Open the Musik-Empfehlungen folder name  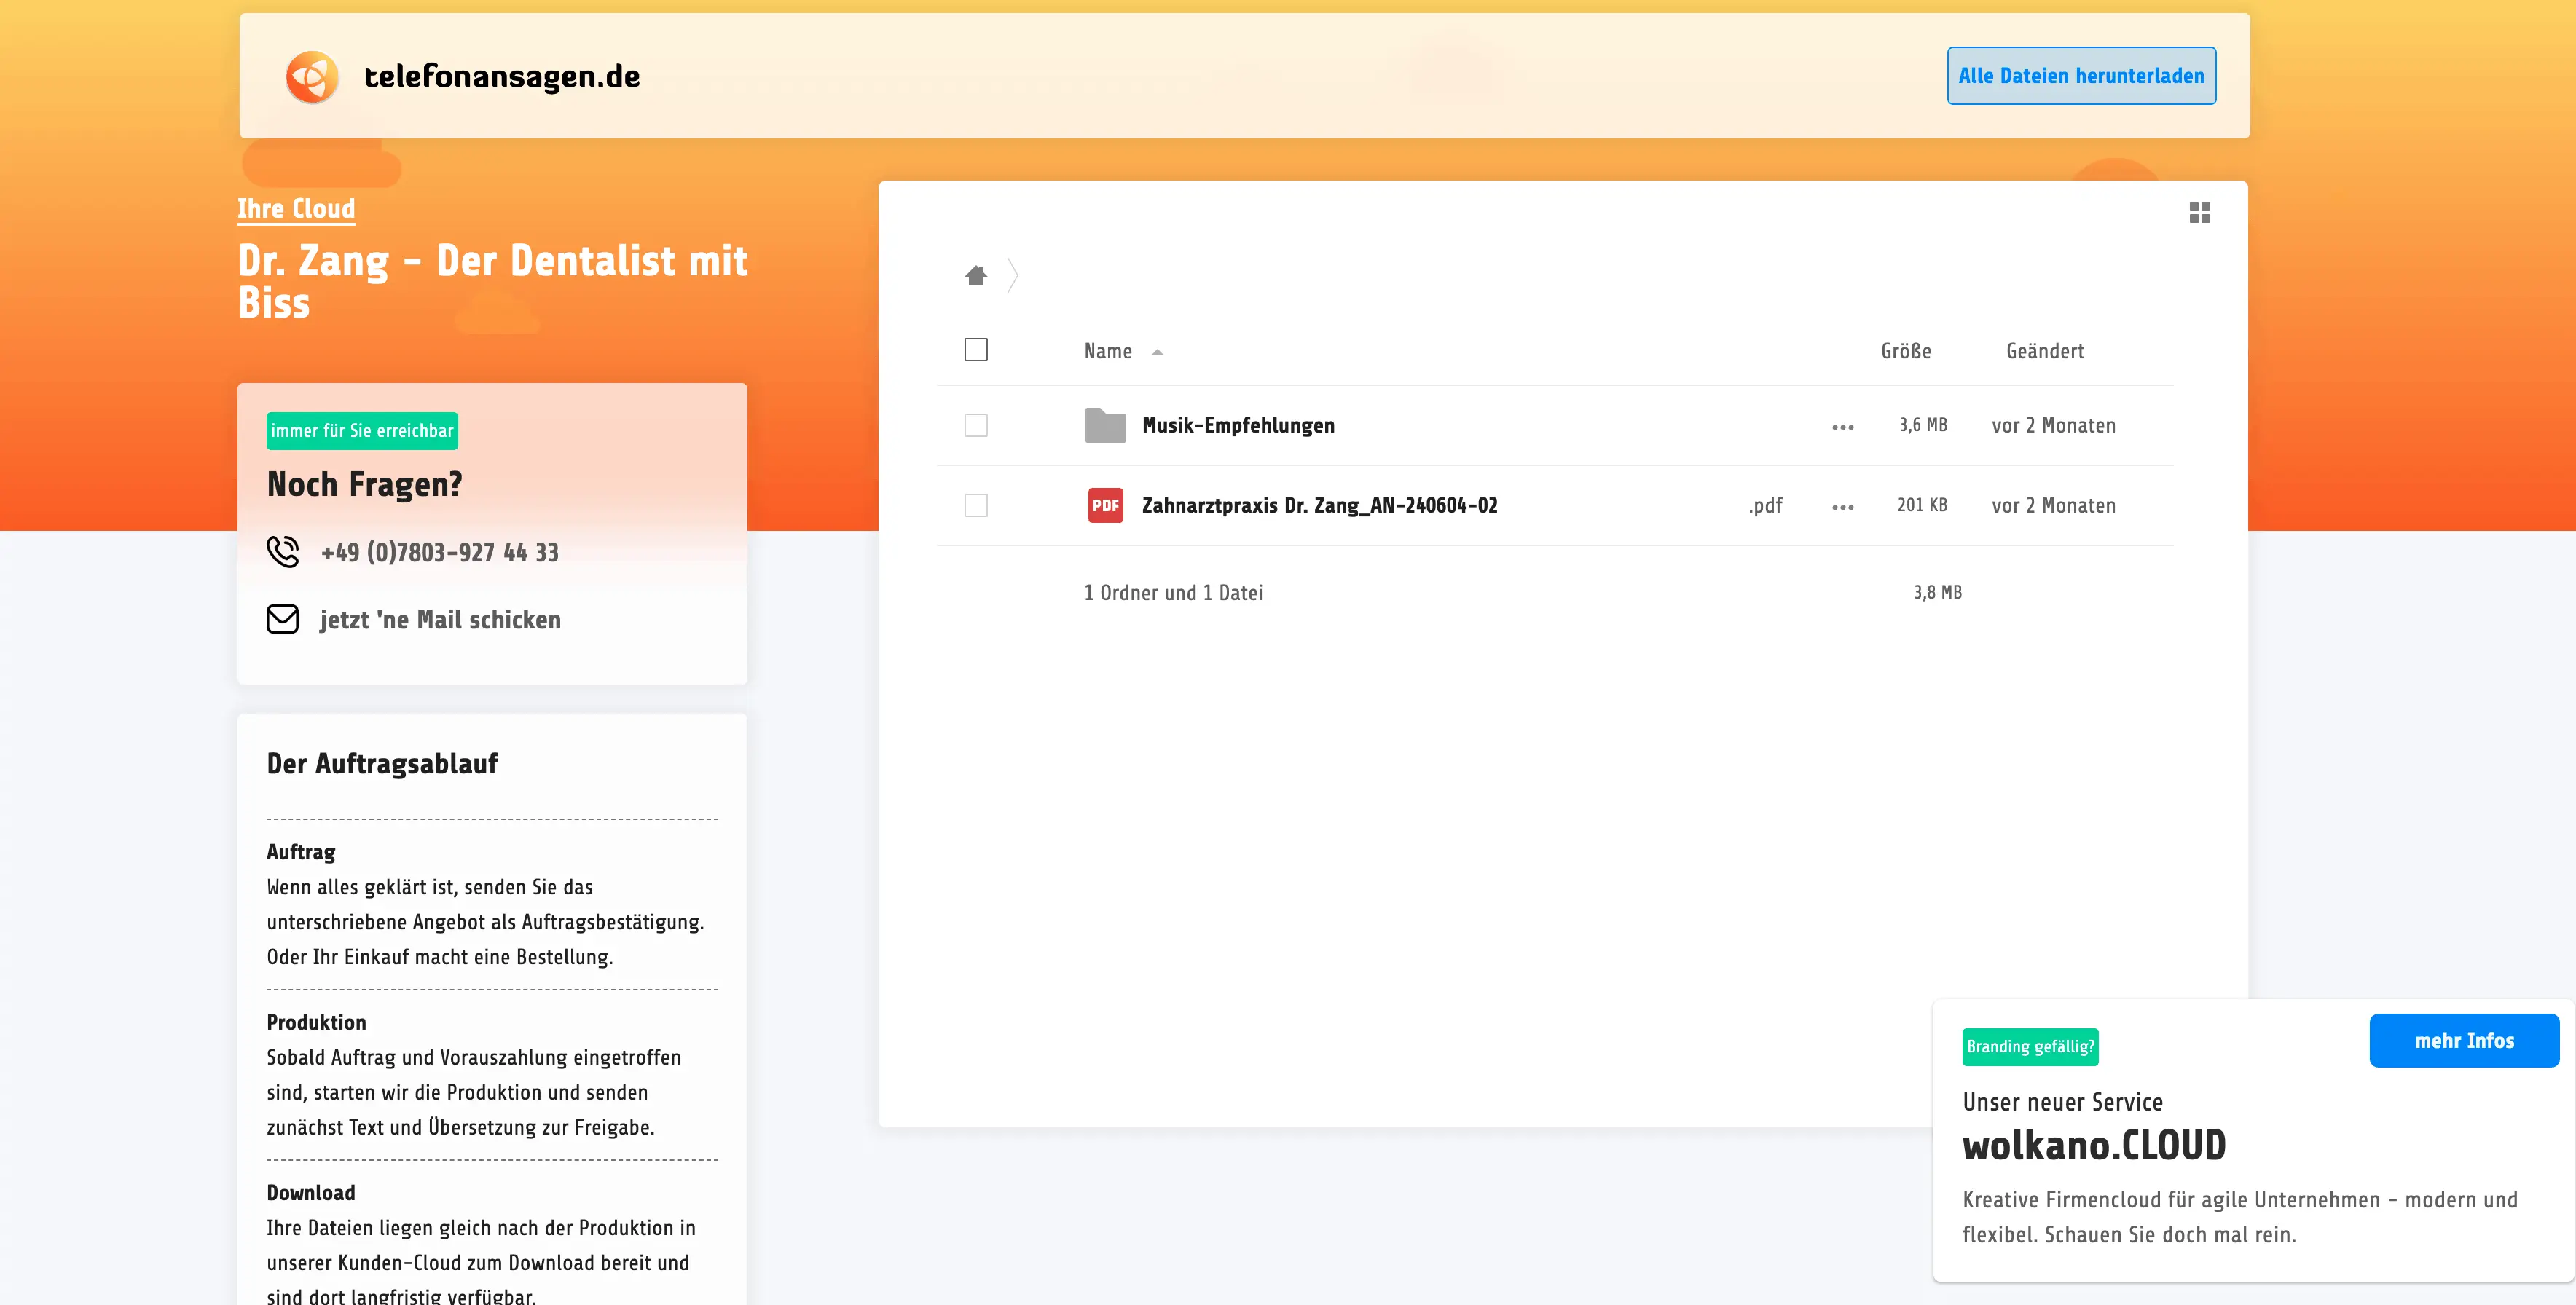pos(1238,425)
